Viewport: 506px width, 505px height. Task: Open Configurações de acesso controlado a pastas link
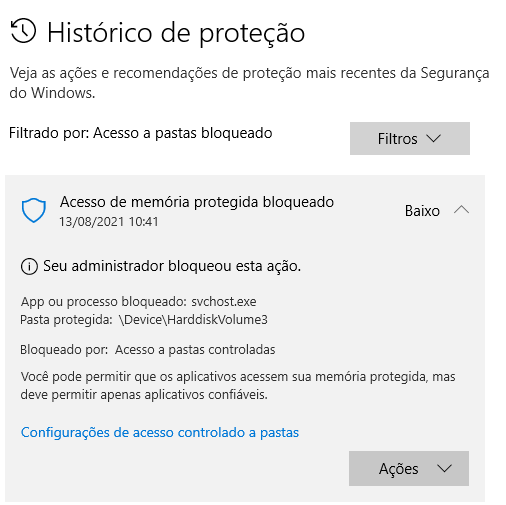pyautogui.click(x=160, y=433)
